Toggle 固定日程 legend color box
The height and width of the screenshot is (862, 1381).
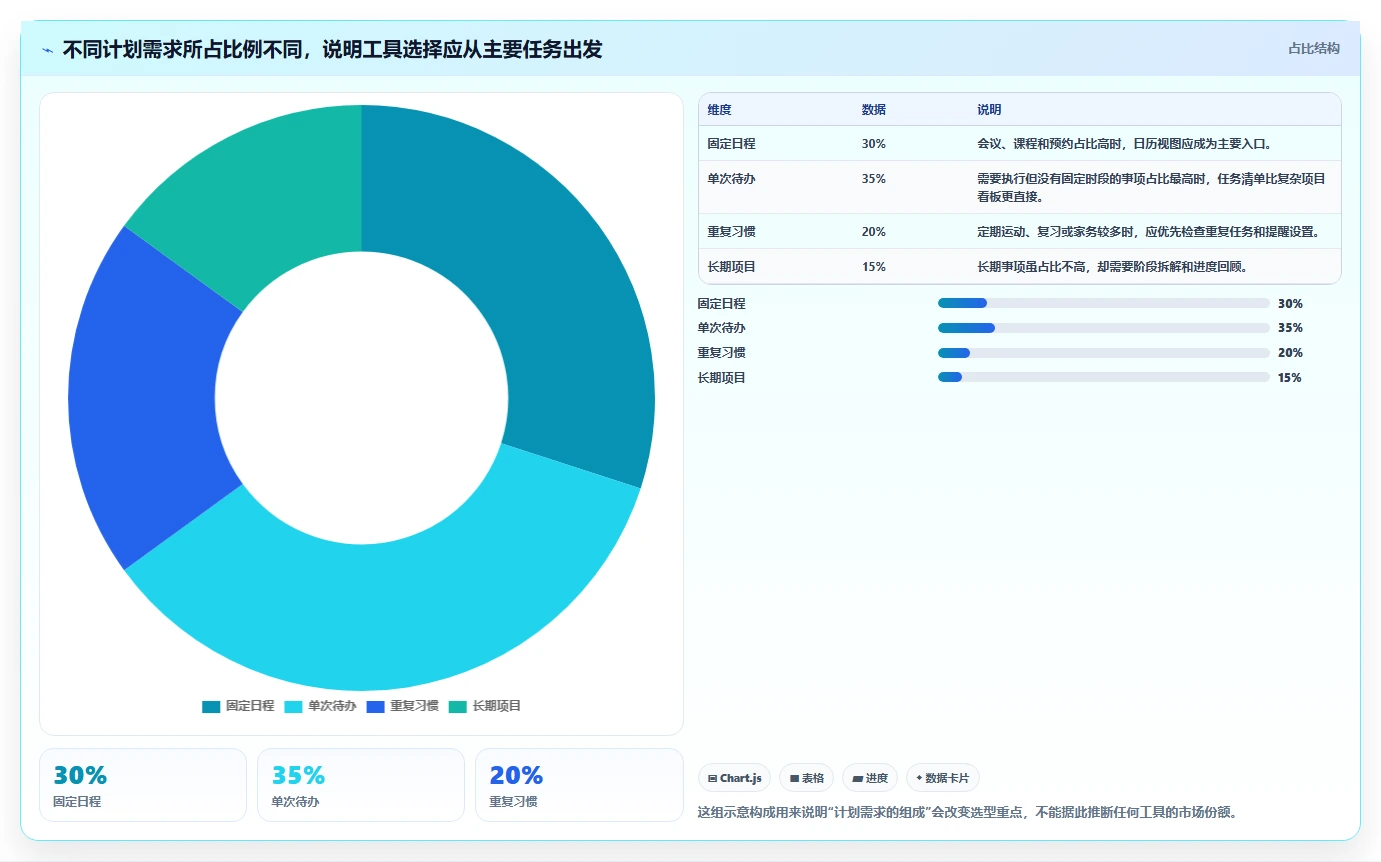[211, 706]
